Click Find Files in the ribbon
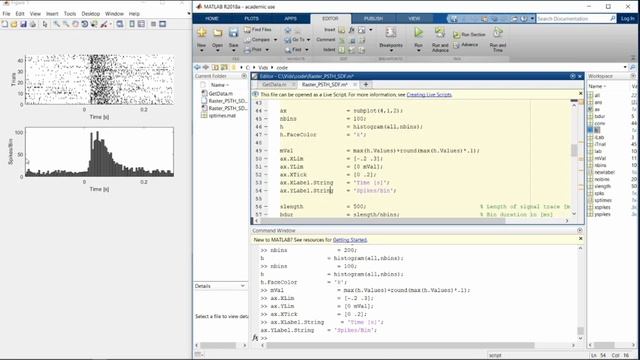The image size is (640, 360). point(258,29)
